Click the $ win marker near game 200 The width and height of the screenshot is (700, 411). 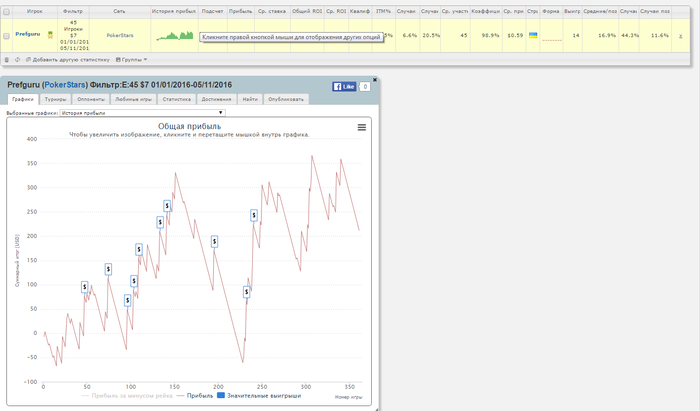click(214, 241)
